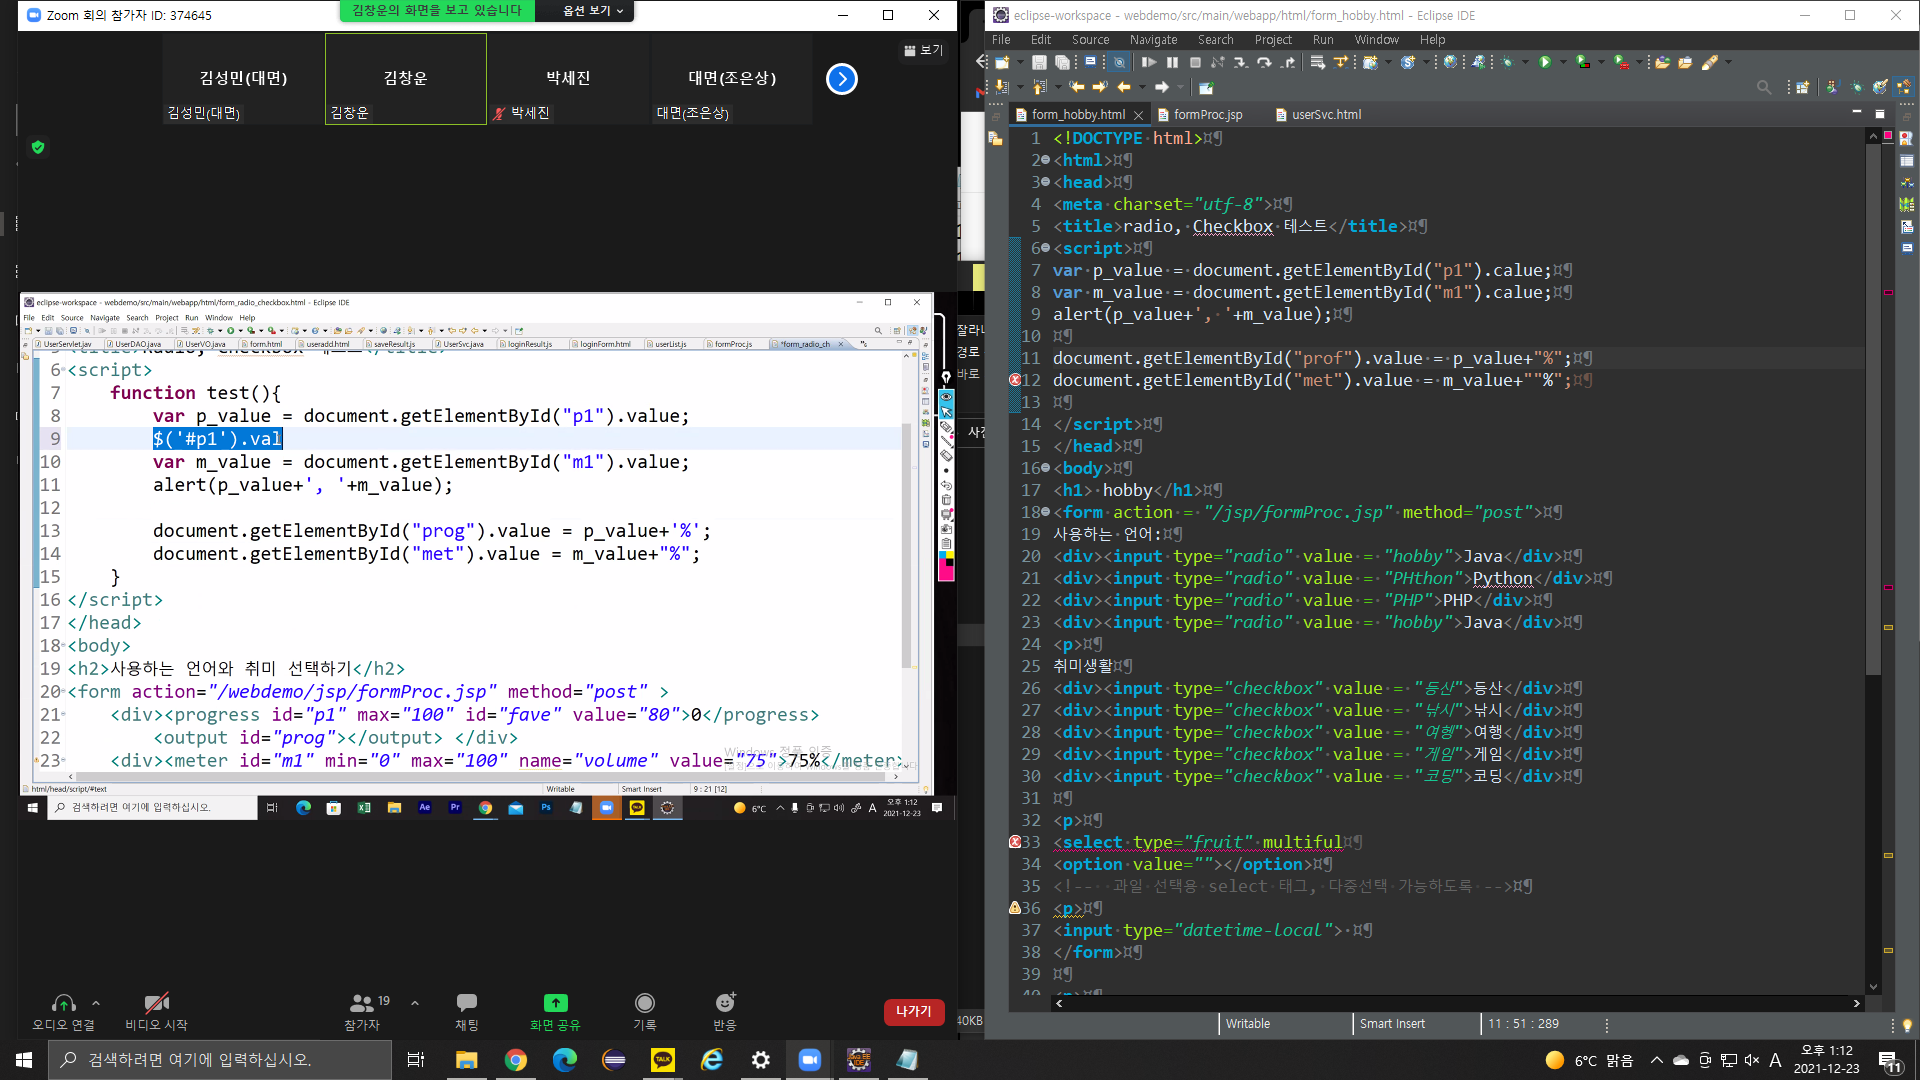Open the Source menu in Eclipse

[1090, 40]
